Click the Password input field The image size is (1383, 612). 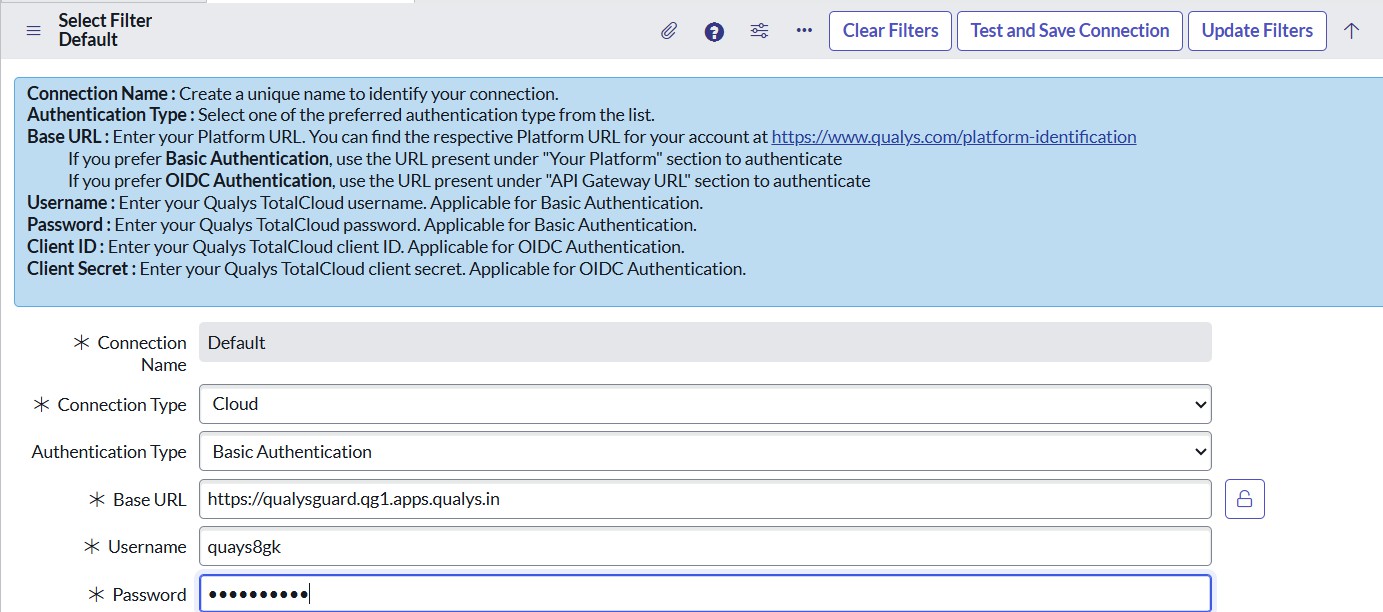tap(705, 594)
